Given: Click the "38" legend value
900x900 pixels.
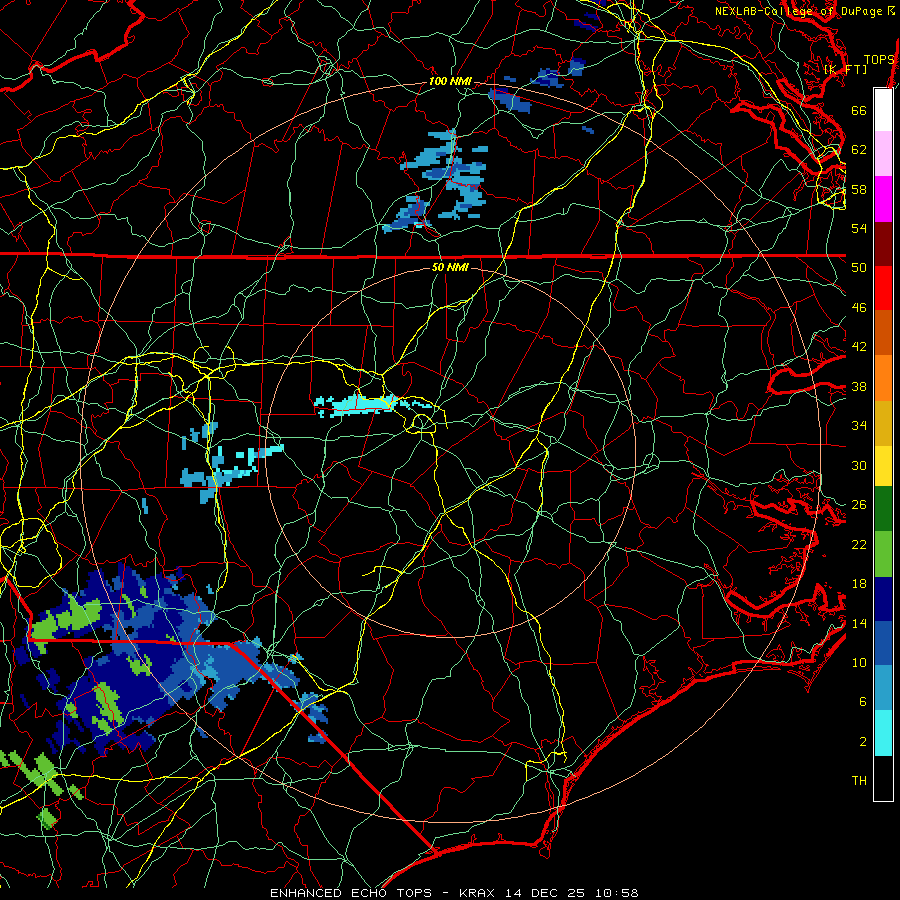Looking at the screenshot, I should [859, 386].
